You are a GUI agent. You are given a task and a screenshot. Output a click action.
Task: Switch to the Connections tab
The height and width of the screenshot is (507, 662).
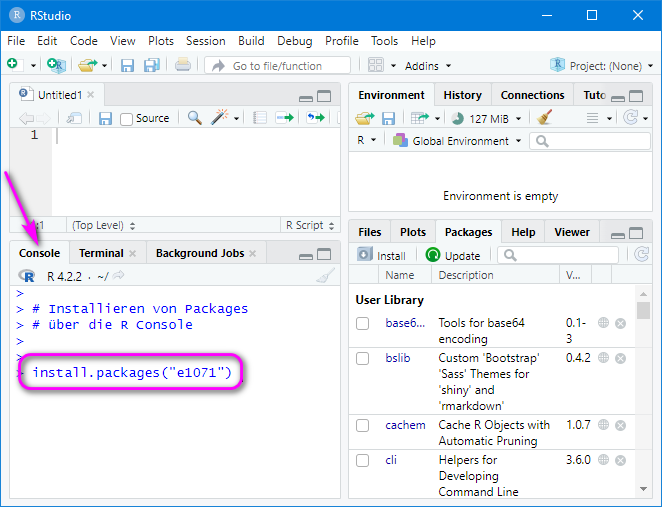(x=532, y=95)
